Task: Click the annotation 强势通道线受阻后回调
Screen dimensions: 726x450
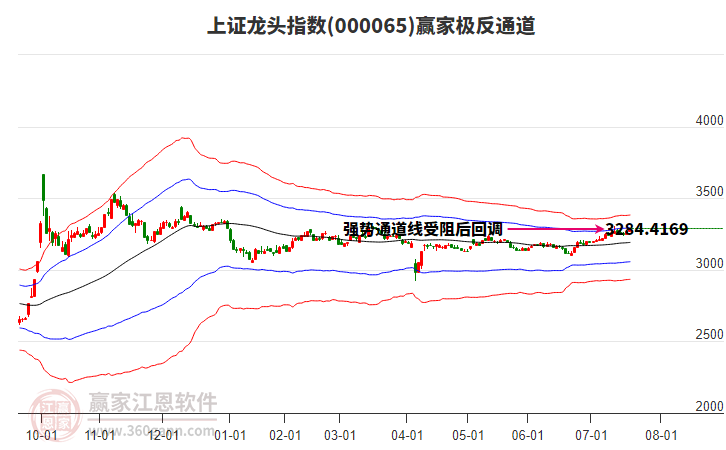Action: [423, 229]
